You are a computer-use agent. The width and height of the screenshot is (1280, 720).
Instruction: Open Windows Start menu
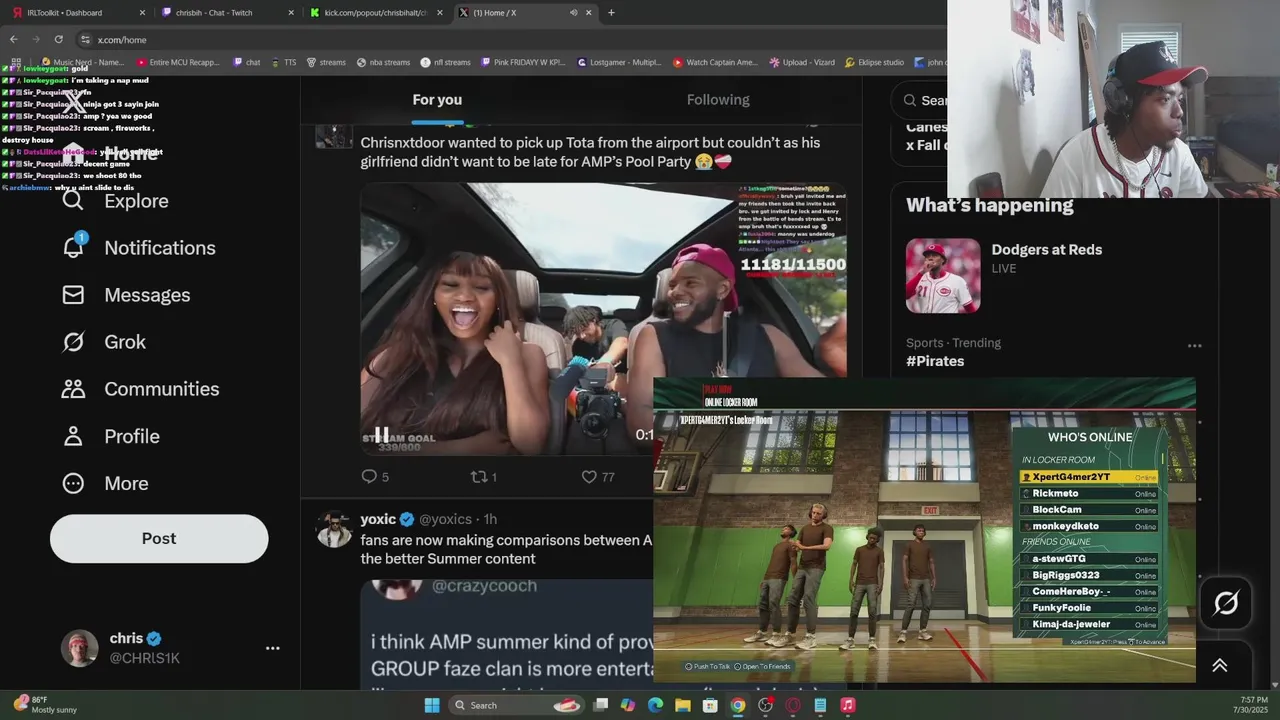tap(432, 705)
